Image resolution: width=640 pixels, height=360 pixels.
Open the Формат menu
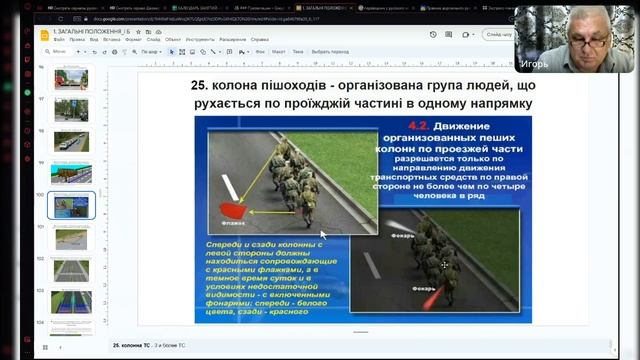(133, 40)
